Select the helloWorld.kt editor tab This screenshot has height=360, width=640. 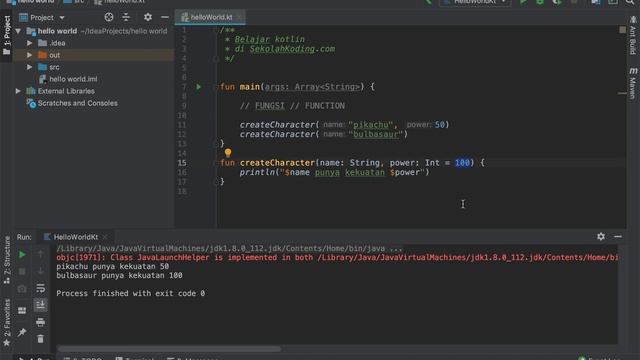(211, 17)
